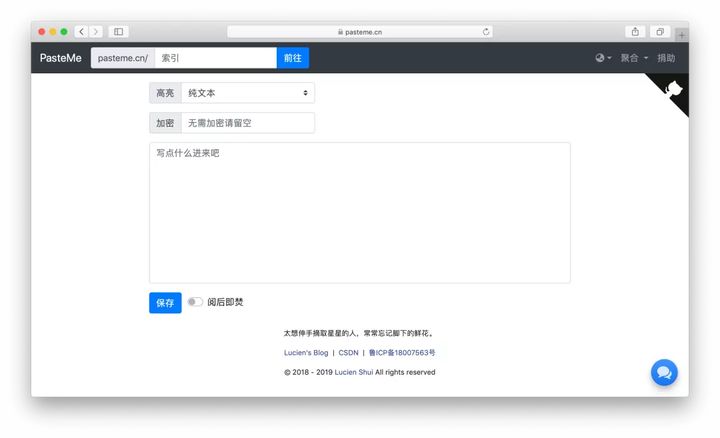Open the Lucien's Blog footer link
The image size is (720, 438).
coord(306,353)
